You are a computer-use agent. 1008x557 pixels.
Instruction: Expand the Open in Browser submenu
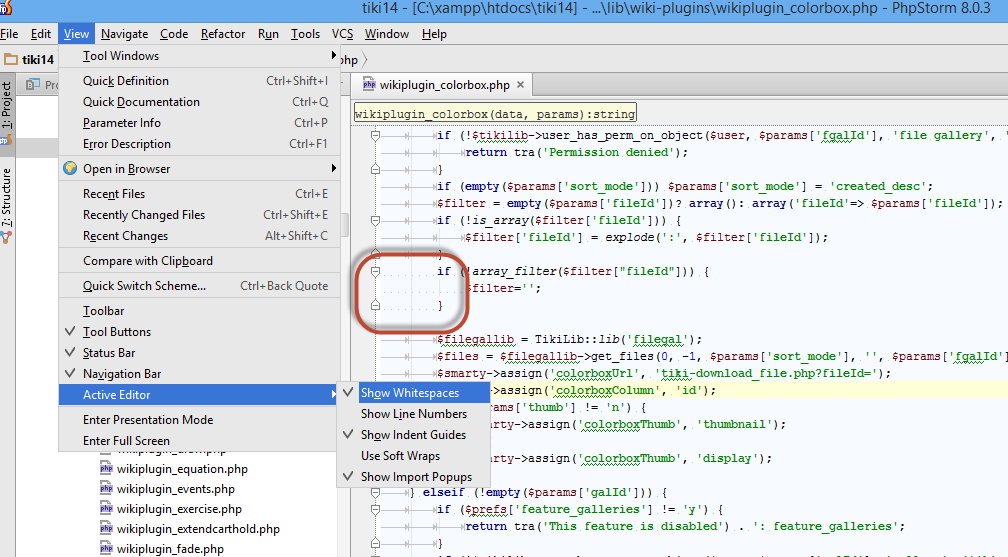pyautogui.click(x=199, y=169)
